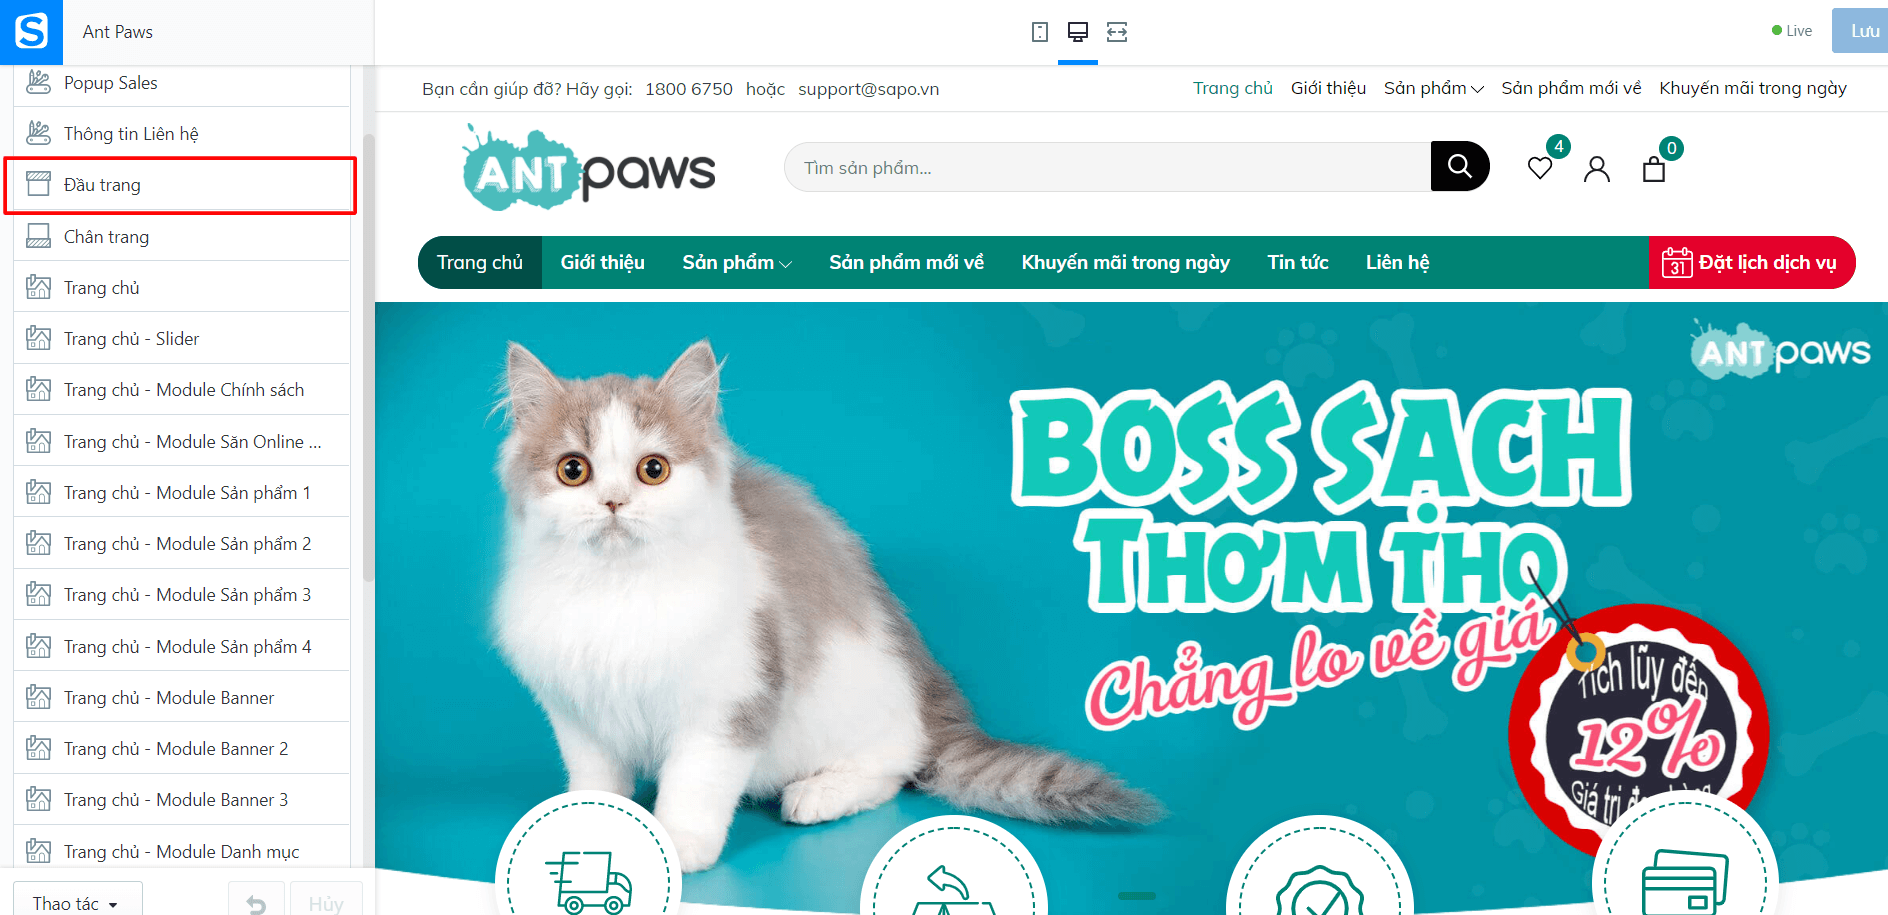The width and height of the screenshot is (1888, 915).
Task: Switch to full-width preview icon
Action: coord(1117,32)
